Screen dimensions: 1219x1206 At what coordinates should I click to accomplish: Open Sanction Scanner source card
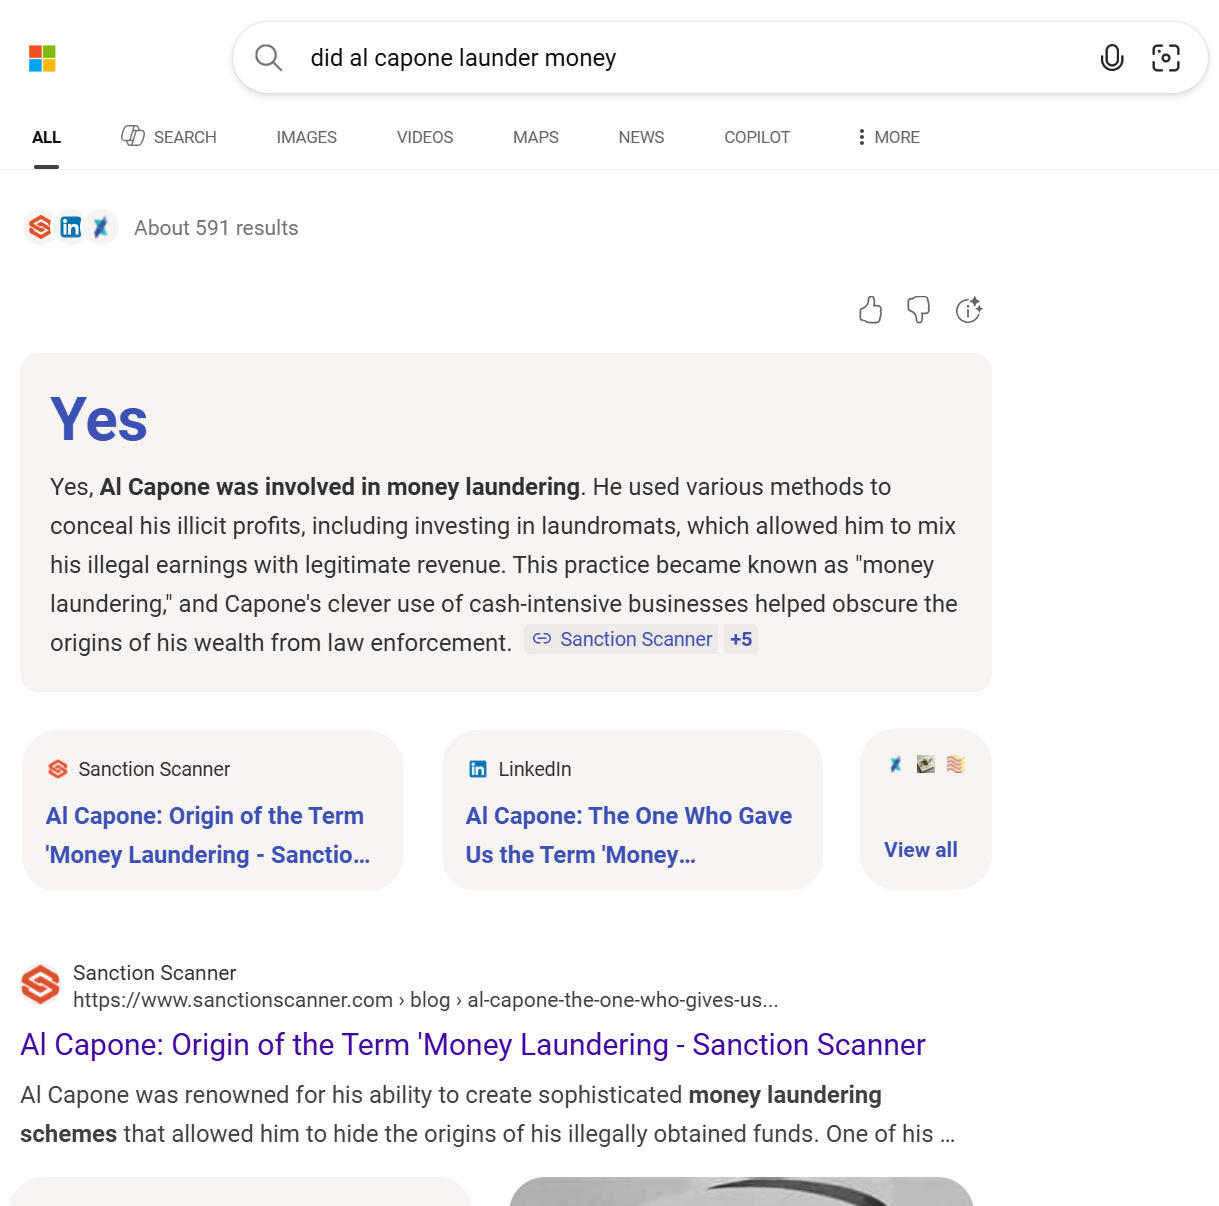coord(212,810)
